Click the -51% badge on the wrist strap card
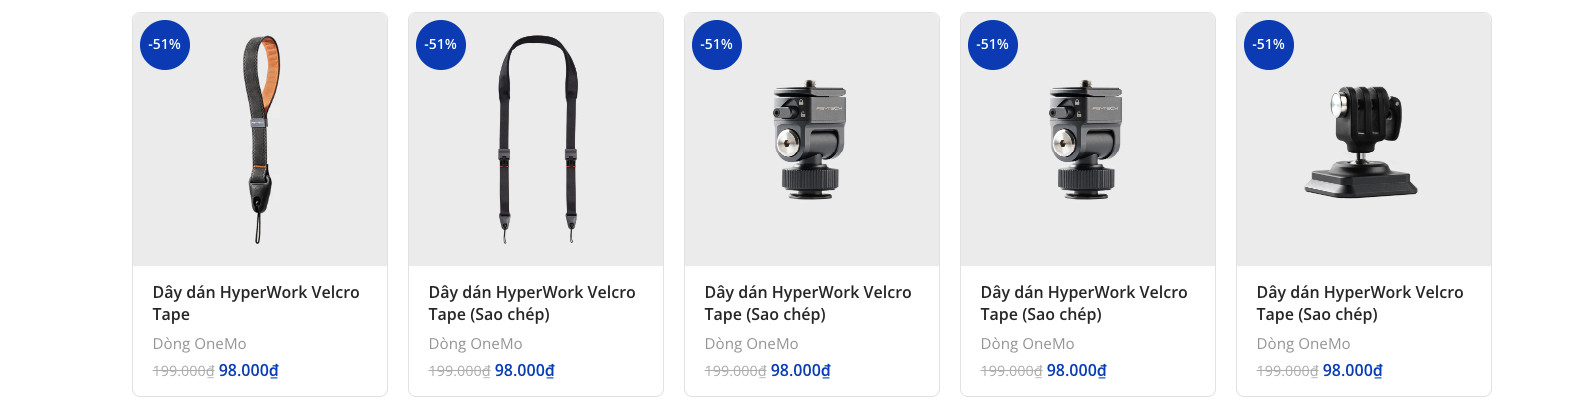 165,45
